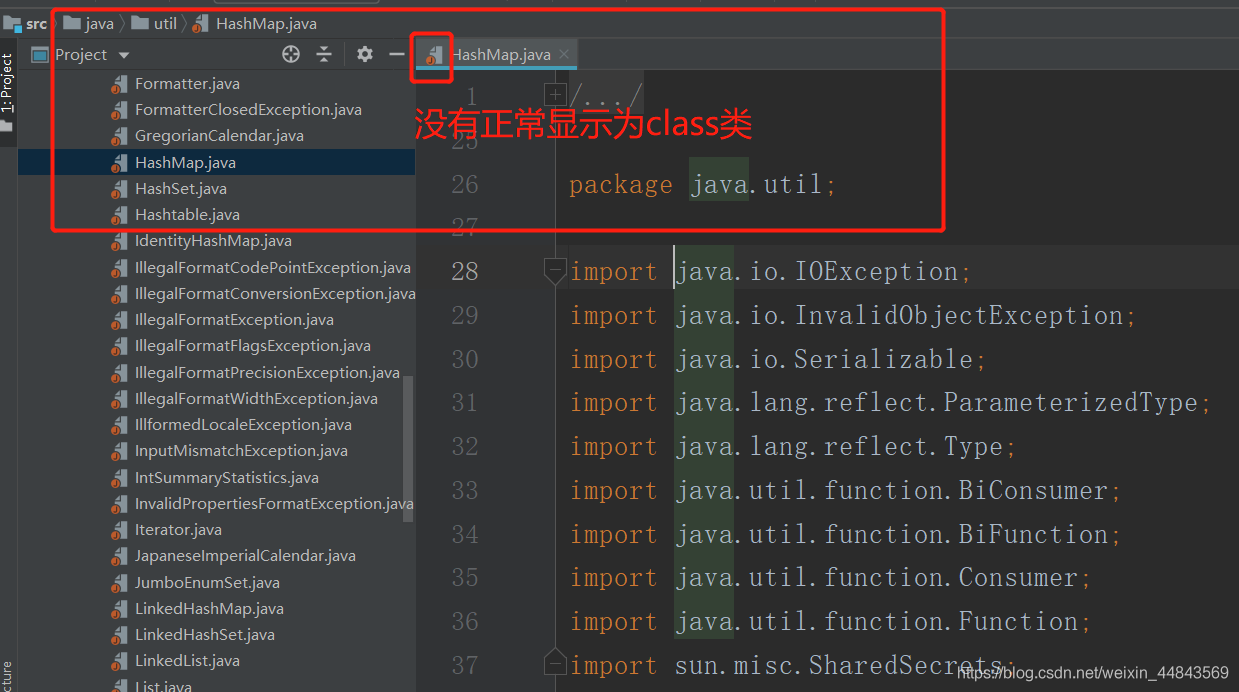Select InputMismatchException.java in tree
Viewport: 1239px width, 692px height.
[x=241, y=451]
